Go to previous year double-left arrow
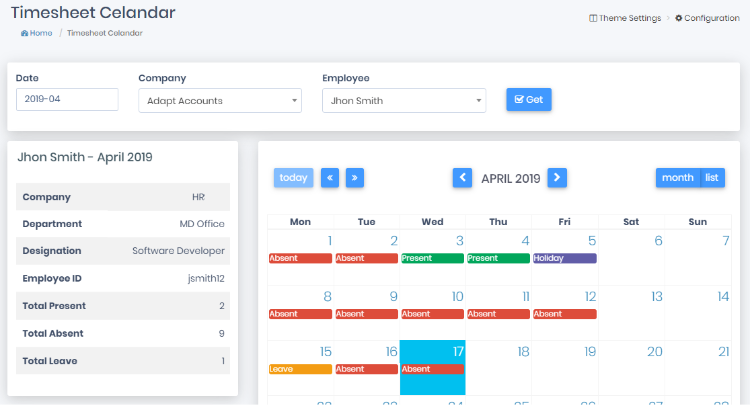Screen dimensions: 750x416 [330, 178]
